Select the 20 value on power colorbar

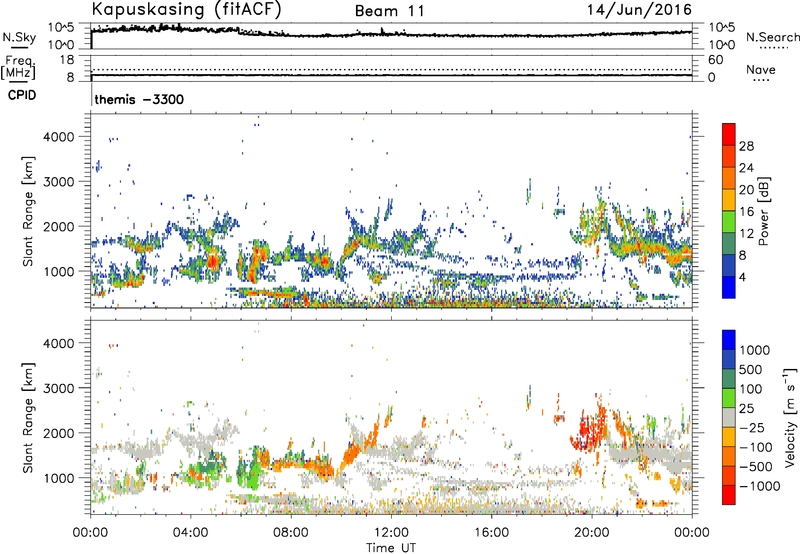click(x=746, y=190)
